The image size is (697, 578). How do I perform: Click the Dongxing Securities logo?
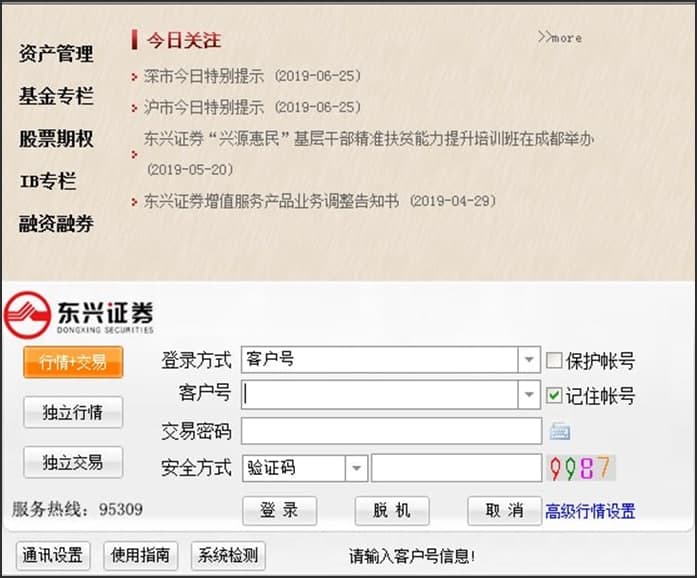click(x=79, y=315)
